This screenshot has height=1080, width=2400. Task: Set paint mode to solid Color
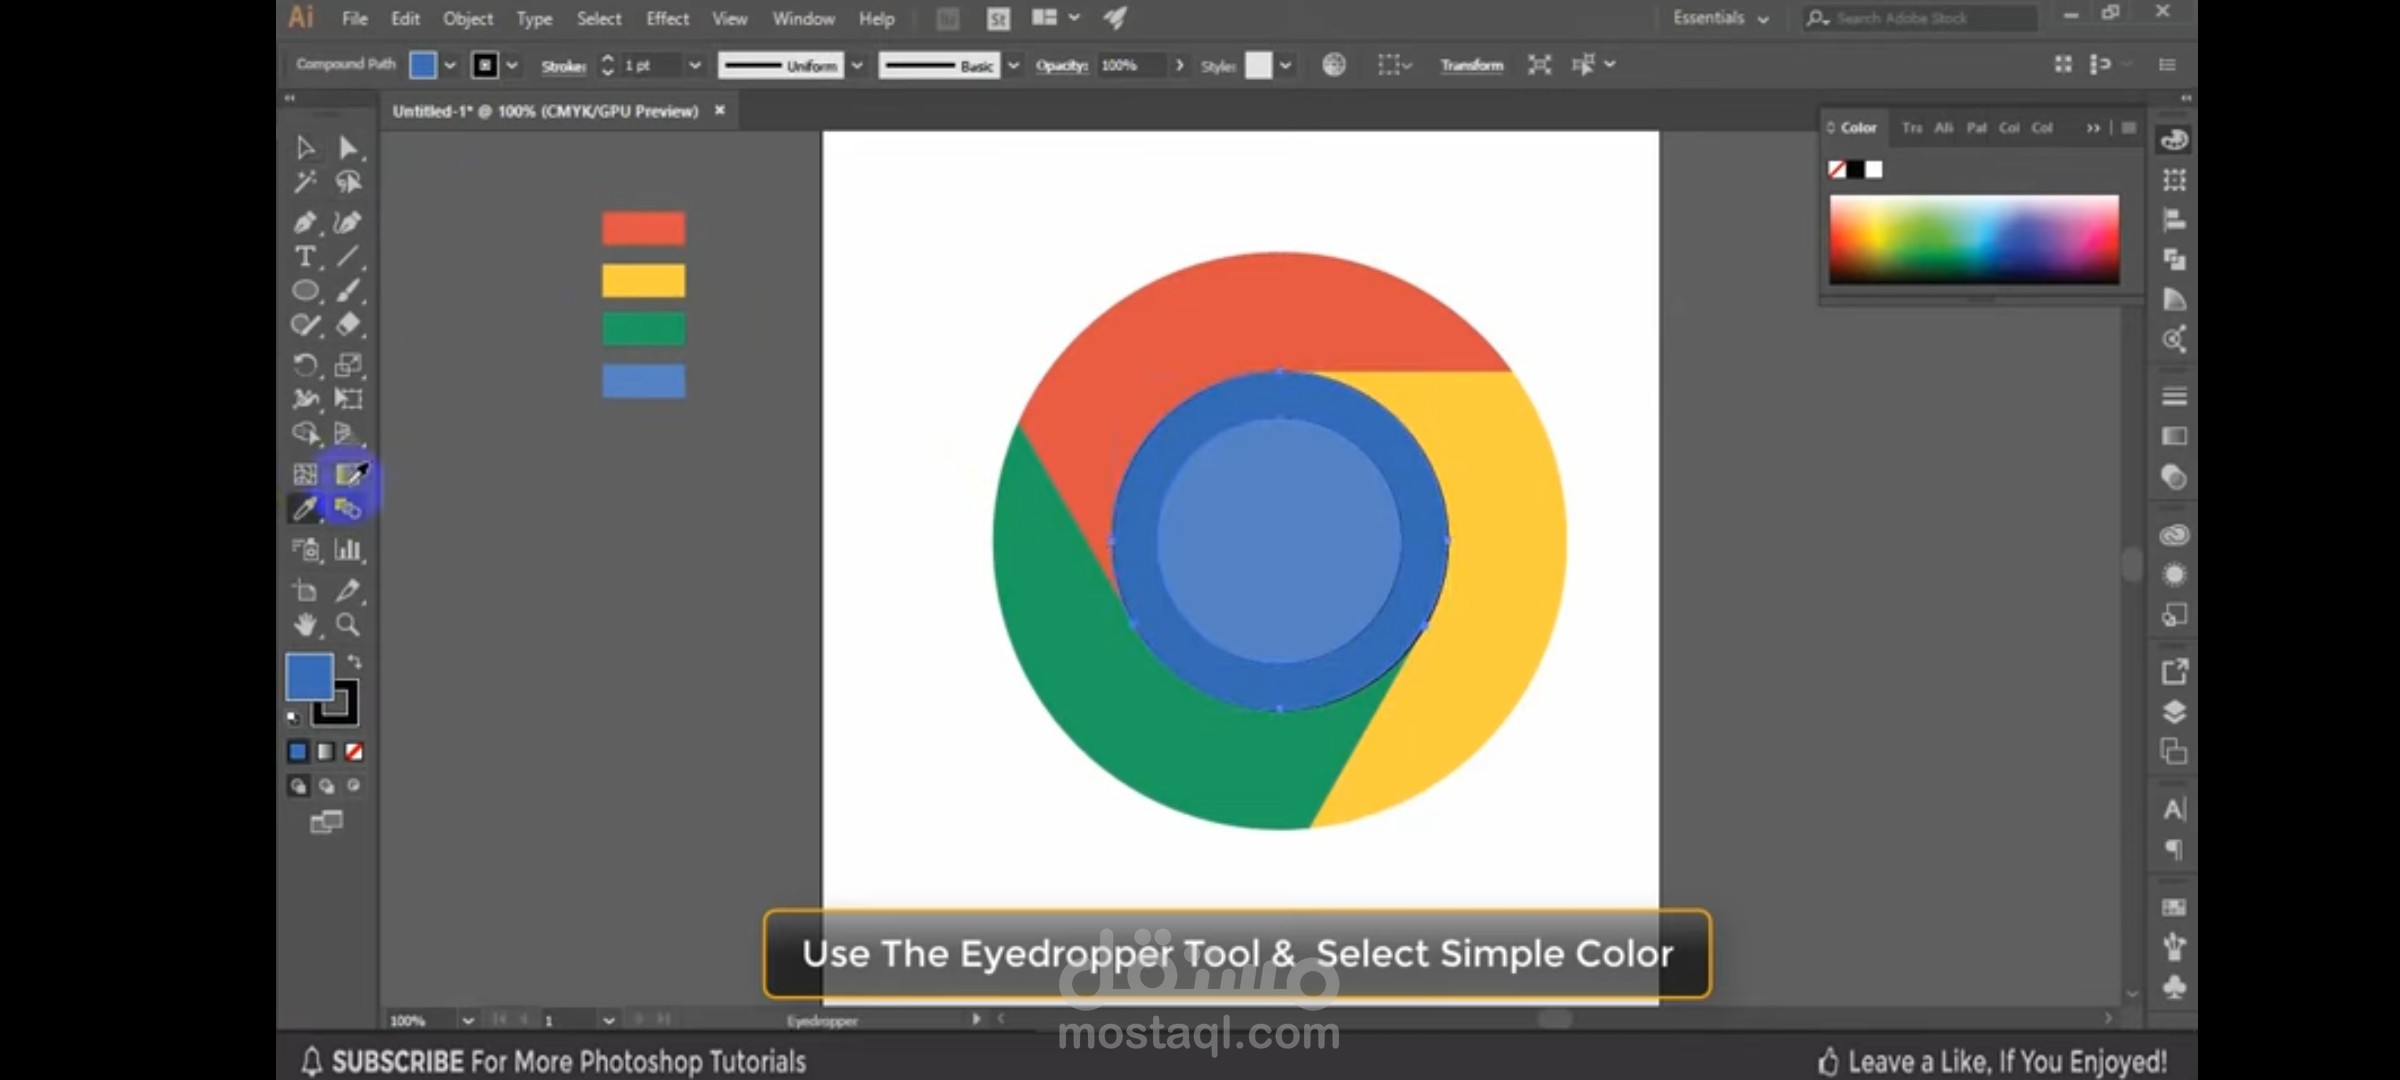point(298,751)
